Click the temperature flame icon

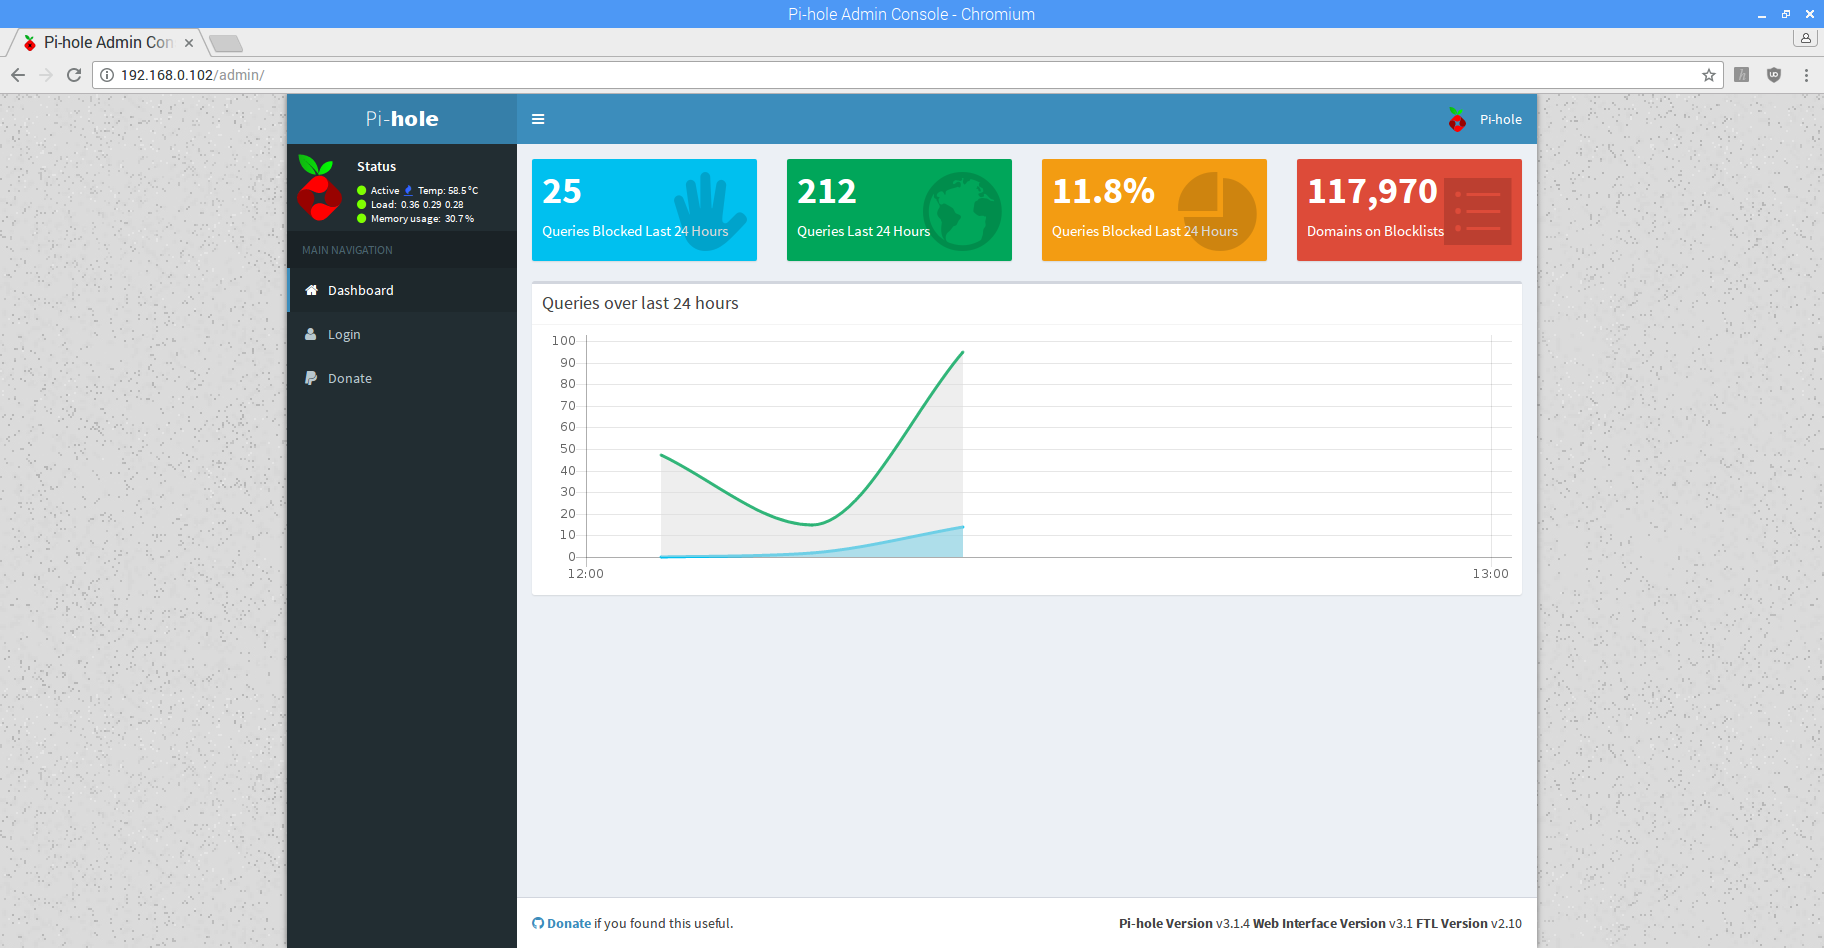click(x=408, y=190)
